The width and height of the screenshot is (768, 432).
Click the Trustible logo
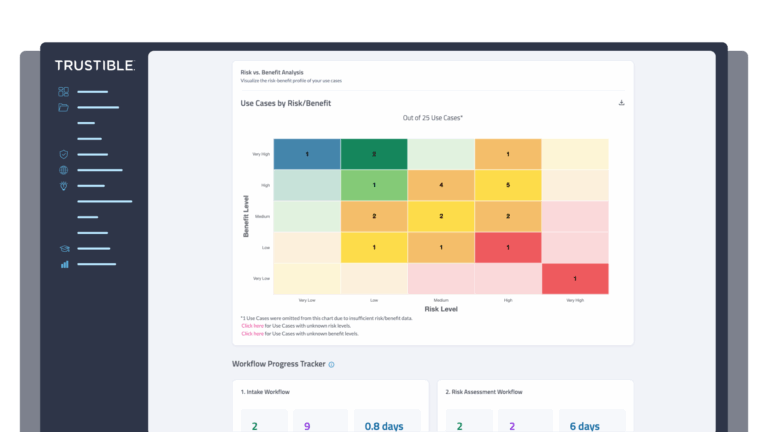click(x=94, y=66)
